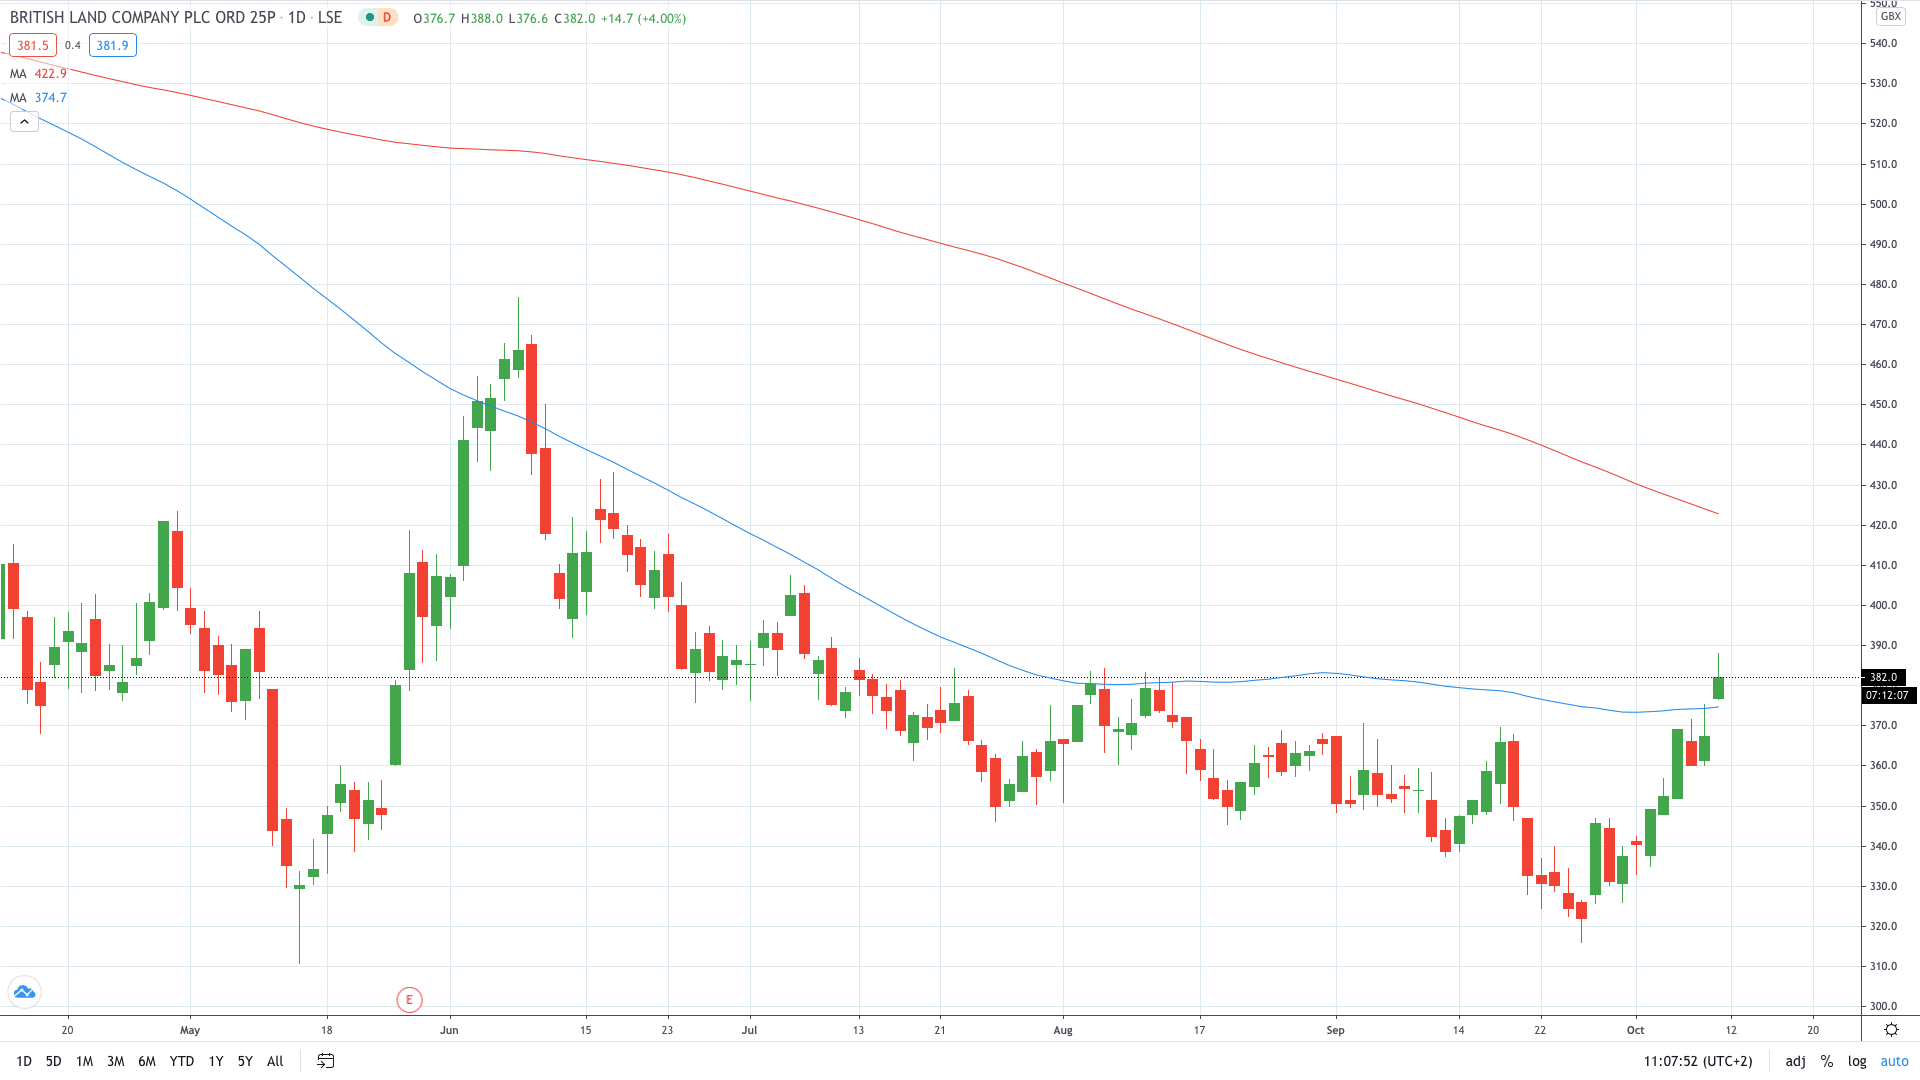Select the 1Y time range
Image resolution: width=1920 pixels, height=1080 pixels.
216,1061
